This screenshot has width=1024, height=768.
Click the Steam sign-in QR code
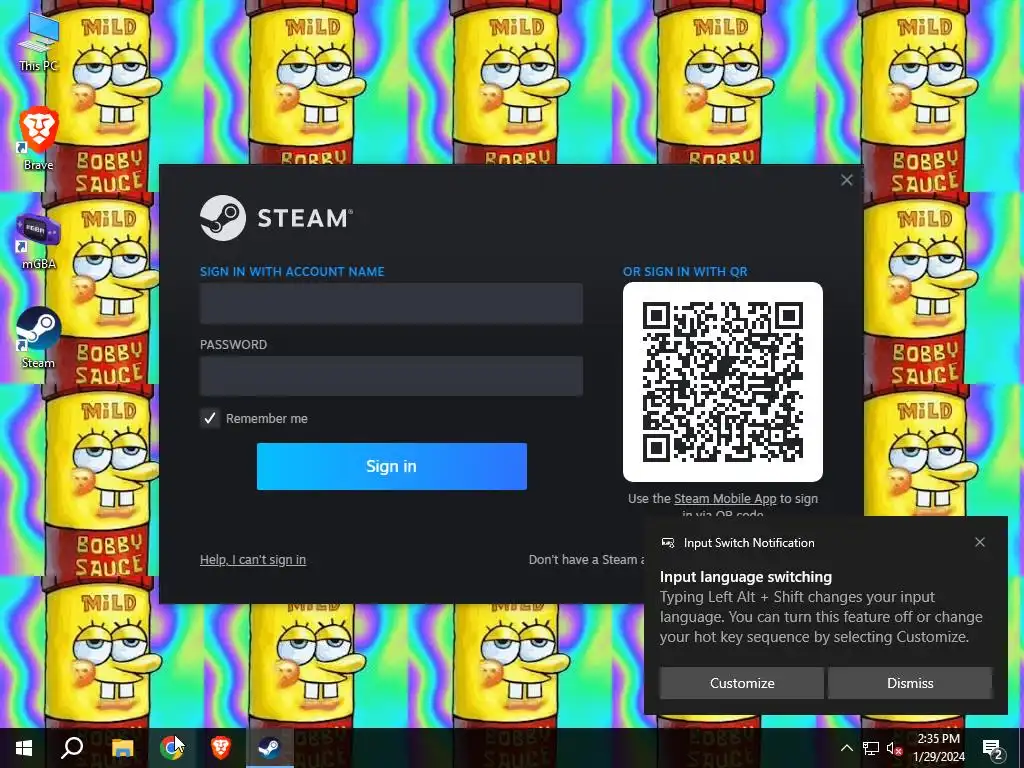(x=723, y=382)
